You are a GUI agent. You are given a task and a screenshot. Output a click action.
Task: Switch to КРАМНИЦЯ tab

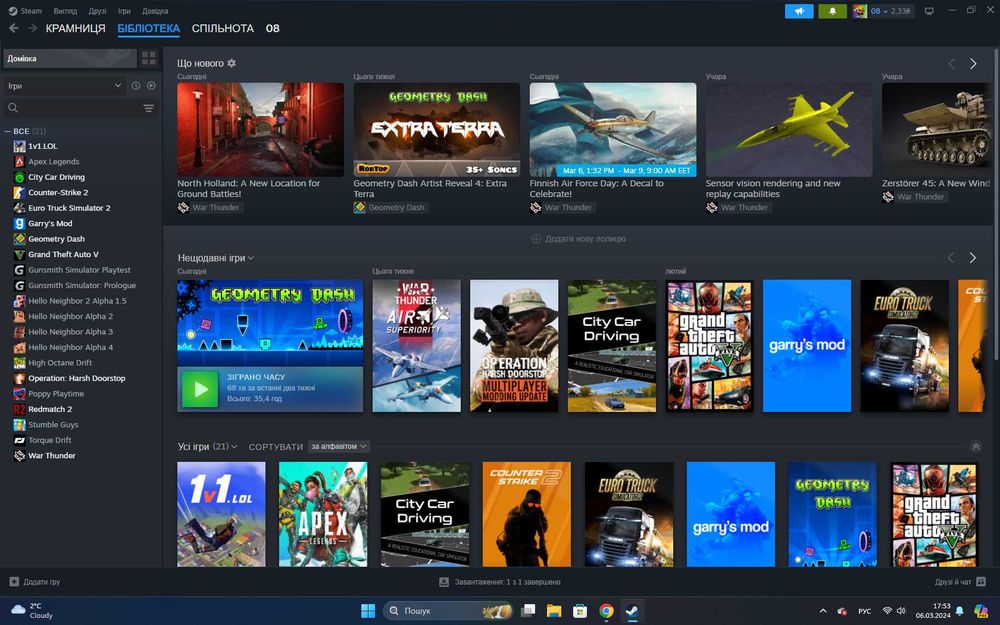click(x=75, y=28)
